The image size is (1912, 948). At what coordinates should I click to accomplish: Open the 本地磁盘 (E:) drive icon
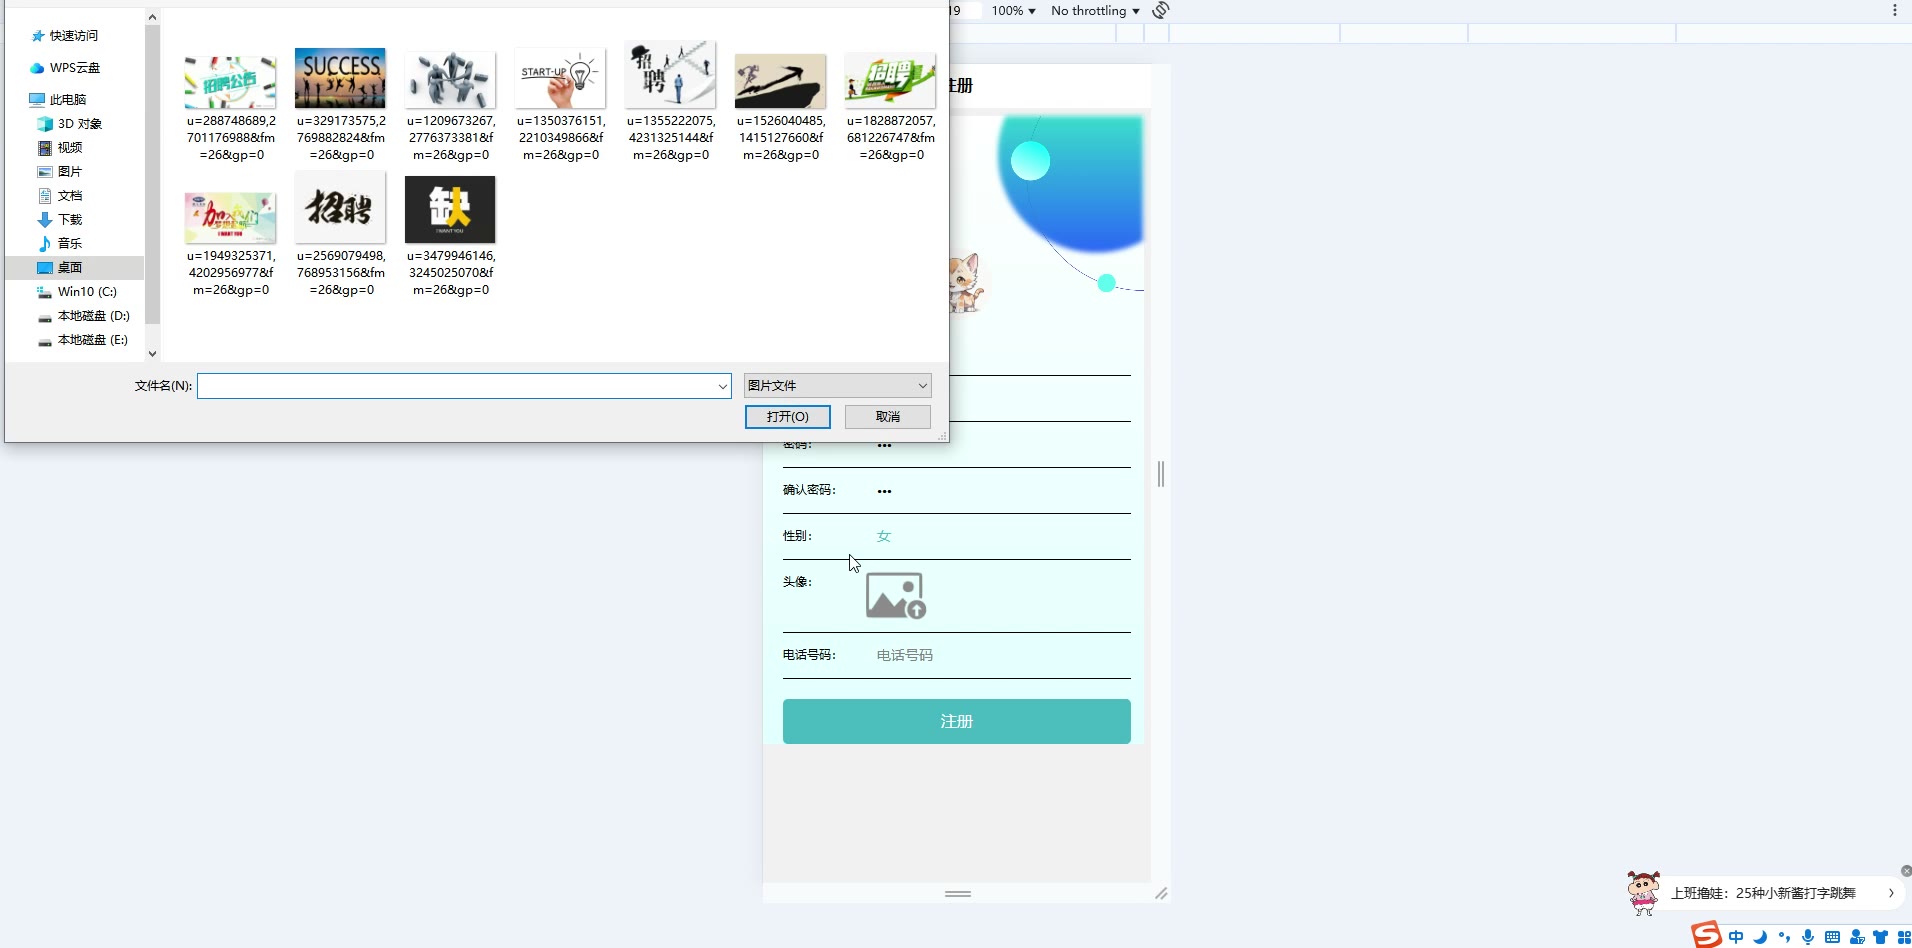(45, 340)
